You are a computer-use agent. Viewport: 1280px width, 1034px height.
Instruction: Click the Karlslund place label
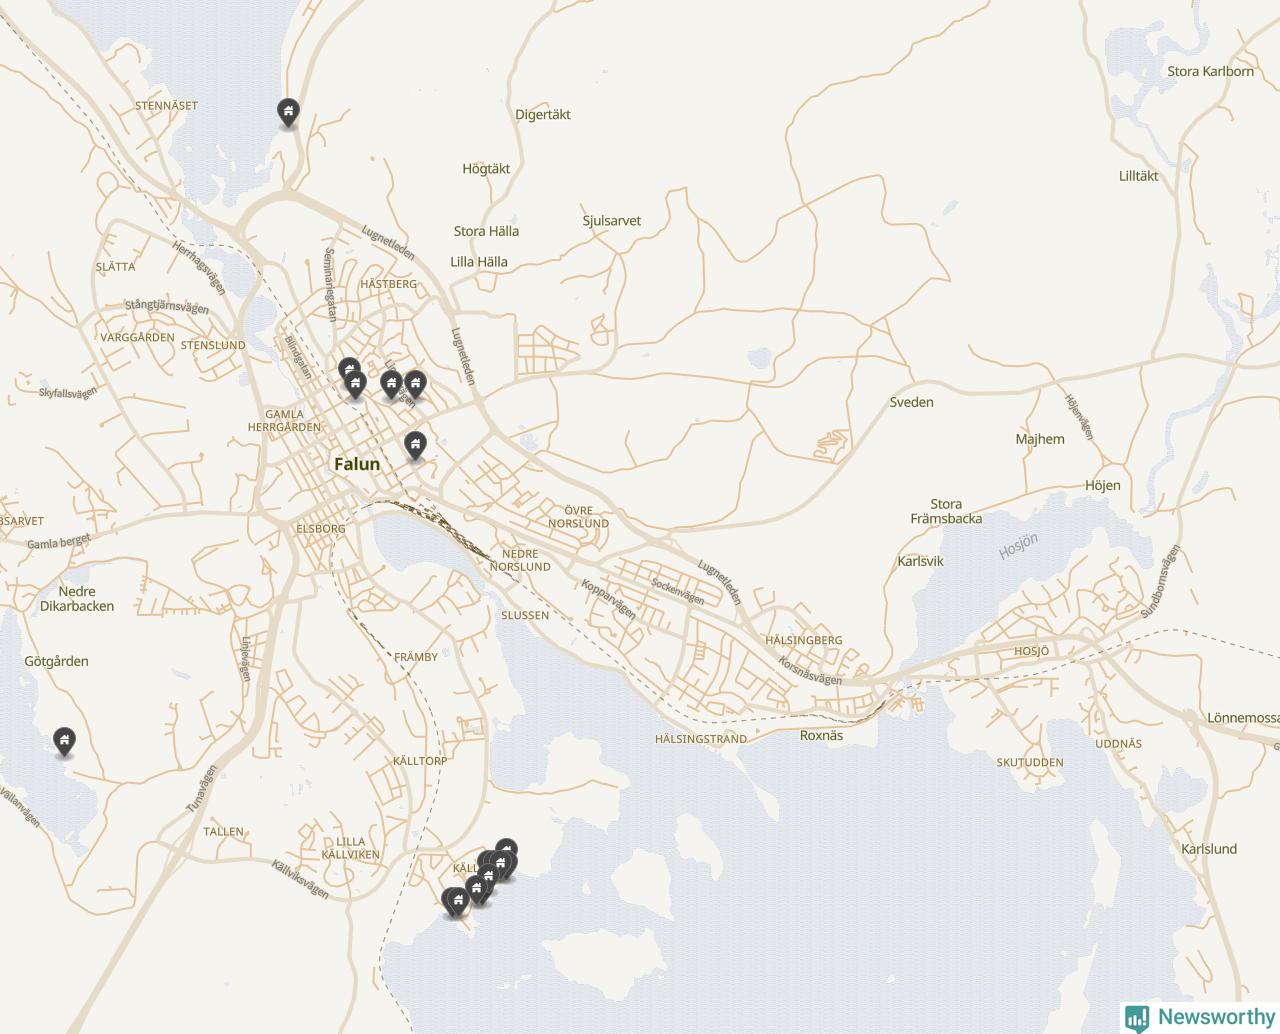[1209, 849]
